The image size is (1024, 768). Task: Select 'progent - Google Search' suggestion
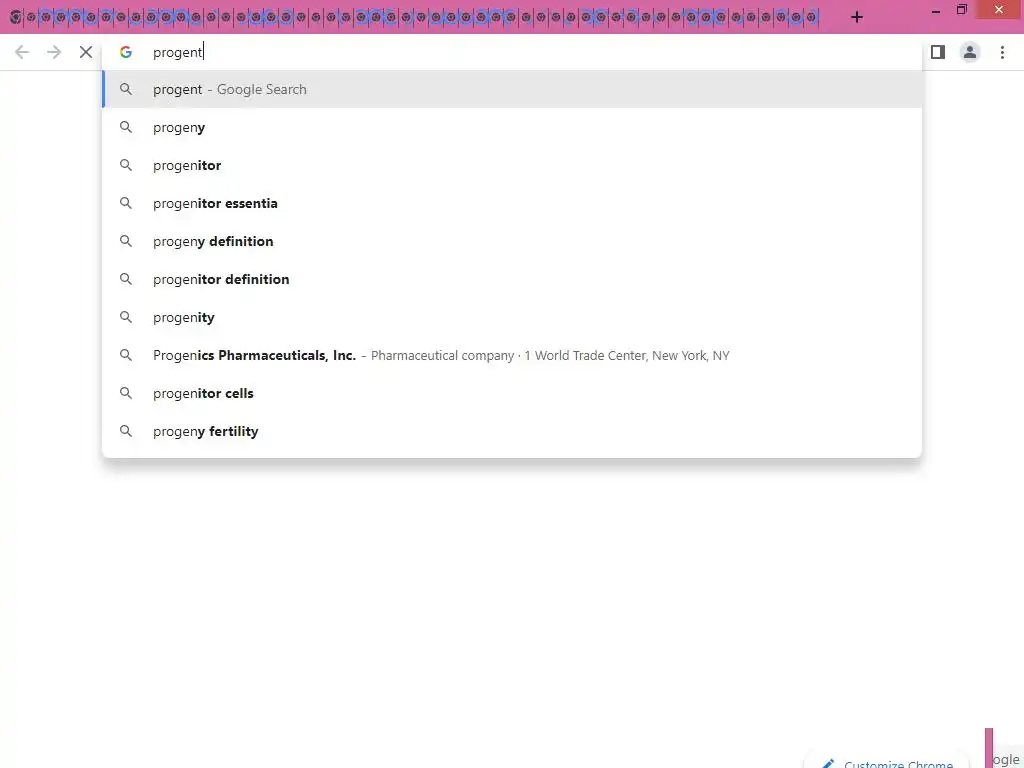512,89
